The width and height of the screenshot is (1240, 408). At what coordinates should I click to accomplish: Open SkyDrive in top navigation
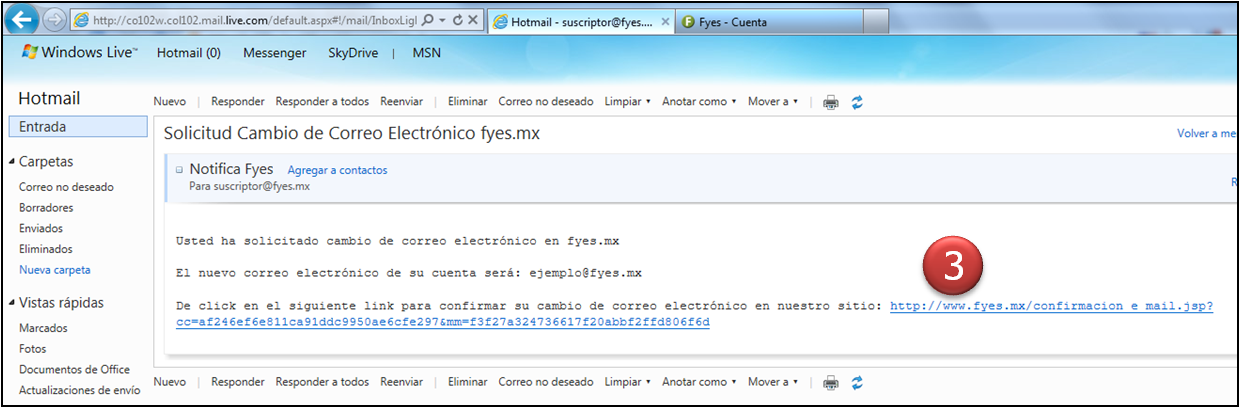pyautogui.click(x=353, y=53)
